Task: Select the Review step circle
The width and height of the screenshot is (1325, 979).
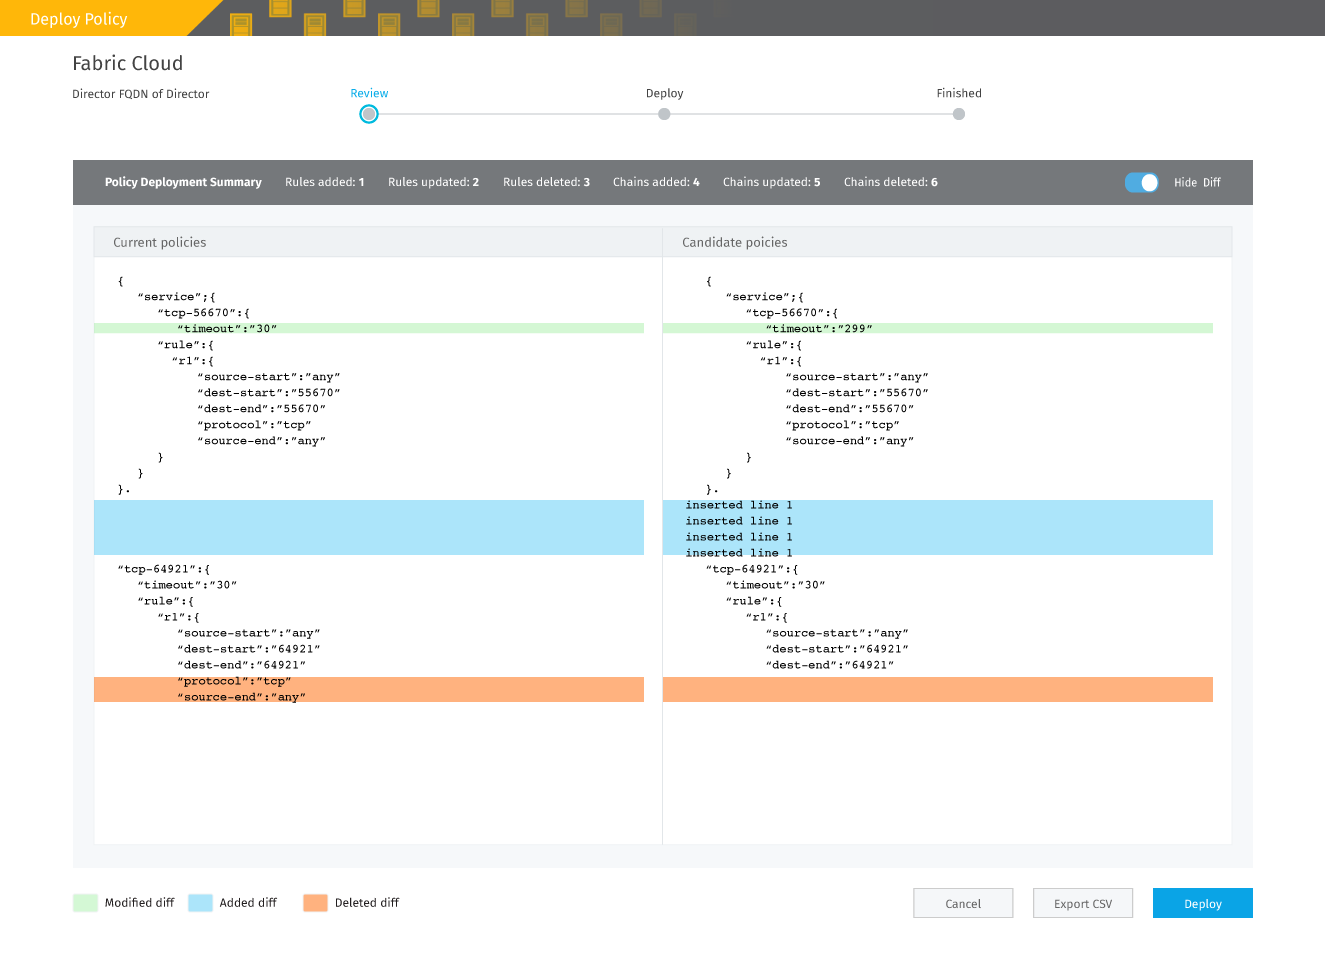Action: tap(369, 114)
